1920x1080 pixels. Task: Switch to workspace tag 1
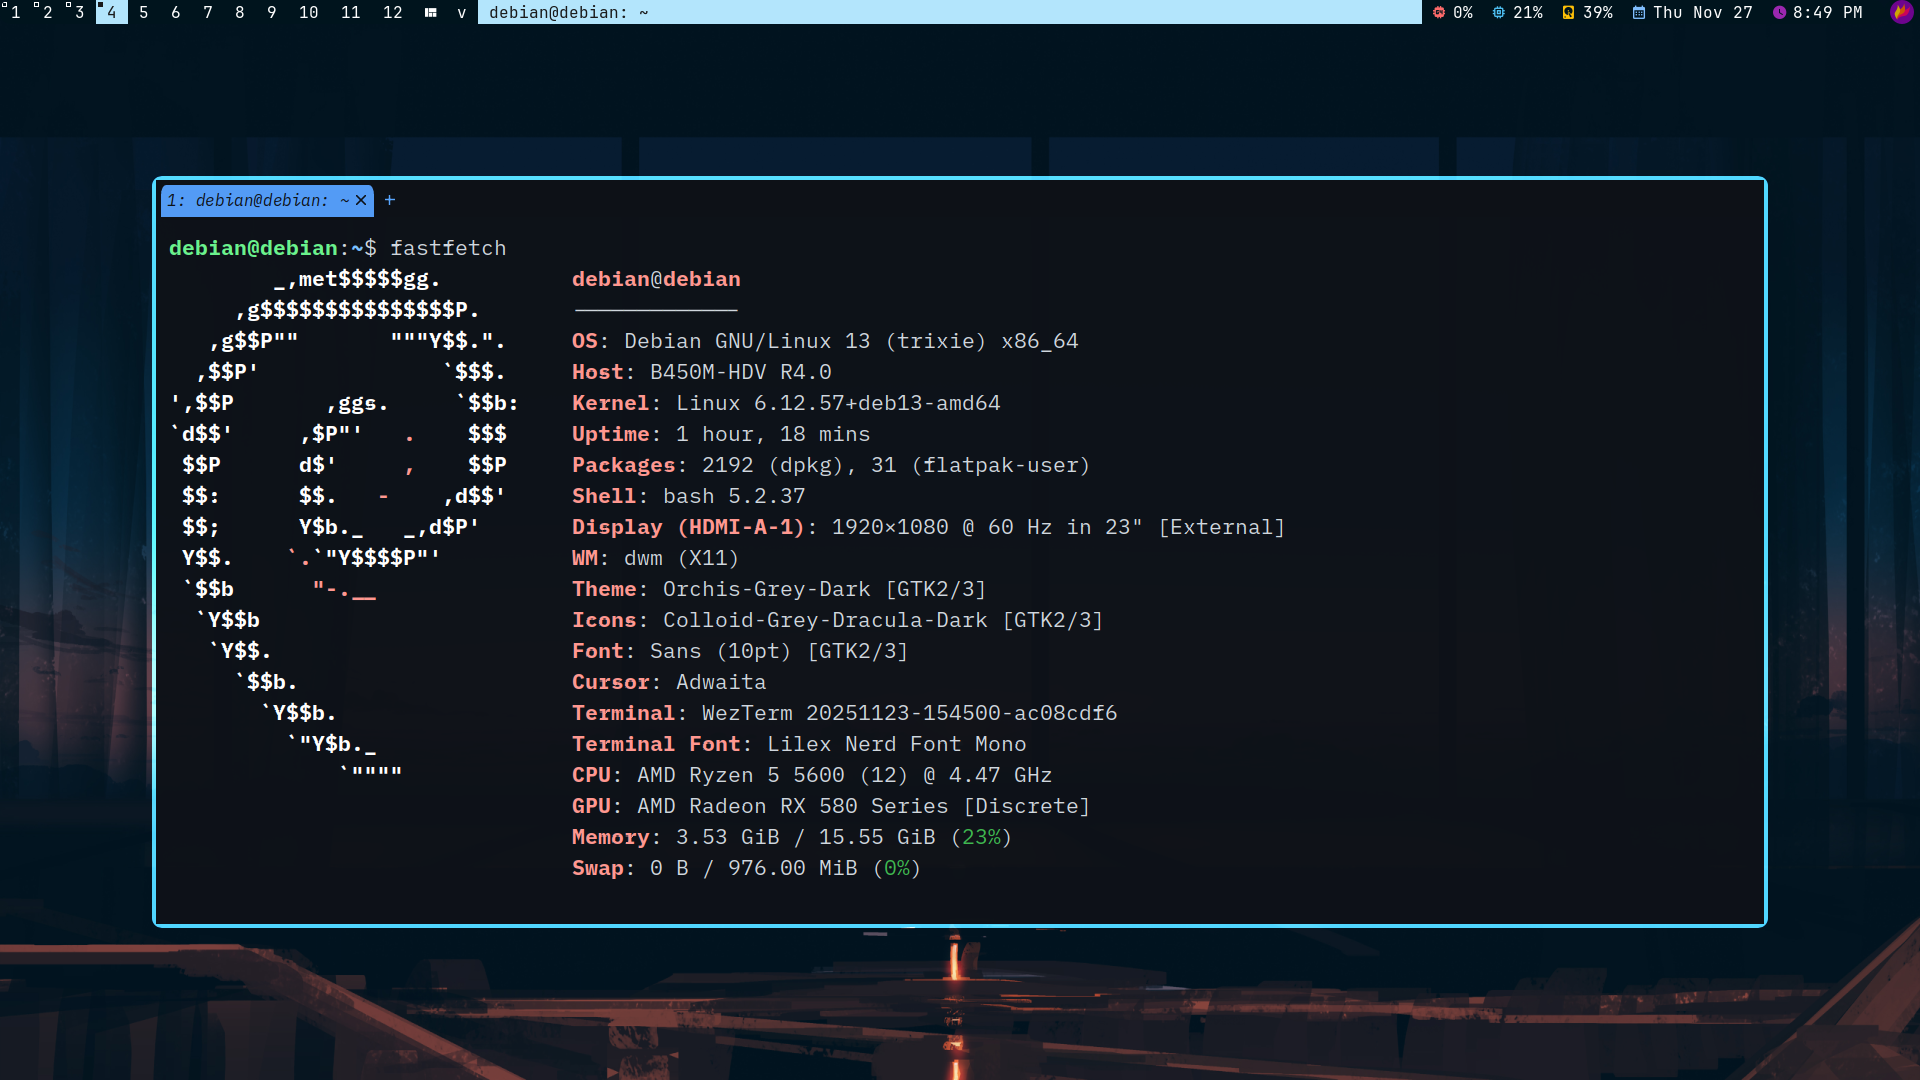pyautogui.click(x=15, y=12)
